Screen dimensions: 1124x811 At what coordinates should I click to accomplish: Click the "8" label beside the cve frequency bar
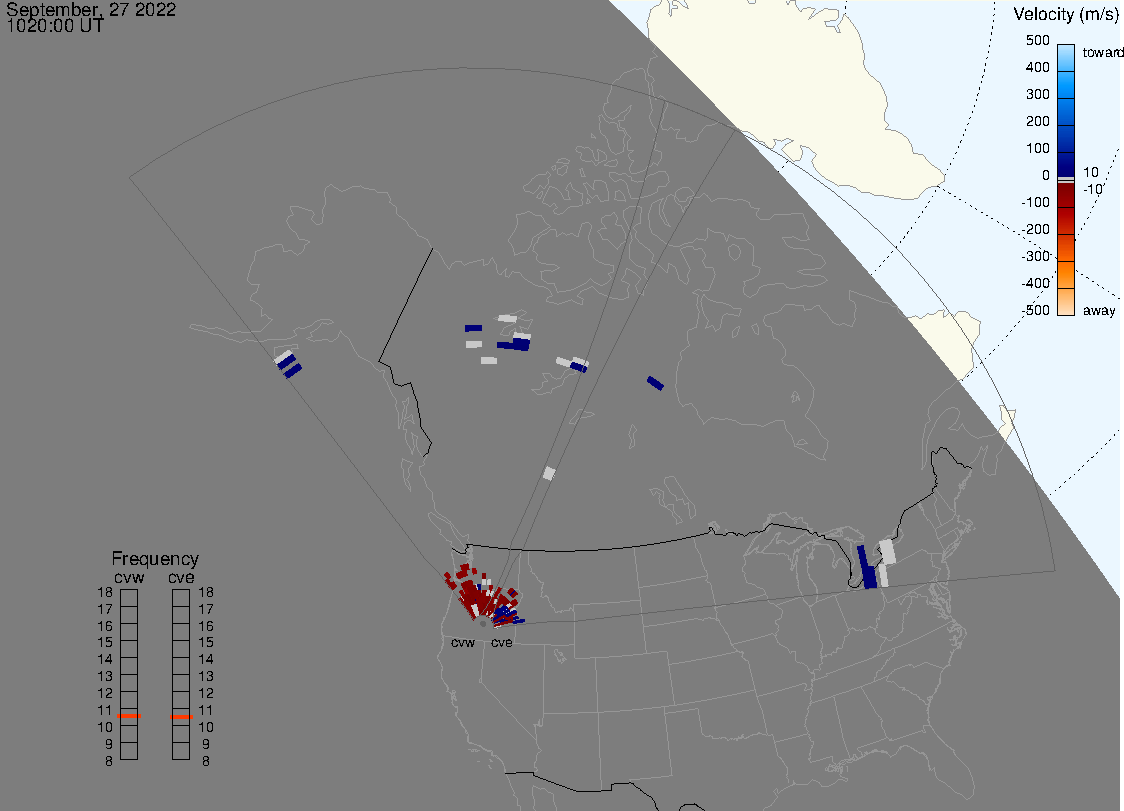(206, 762)
